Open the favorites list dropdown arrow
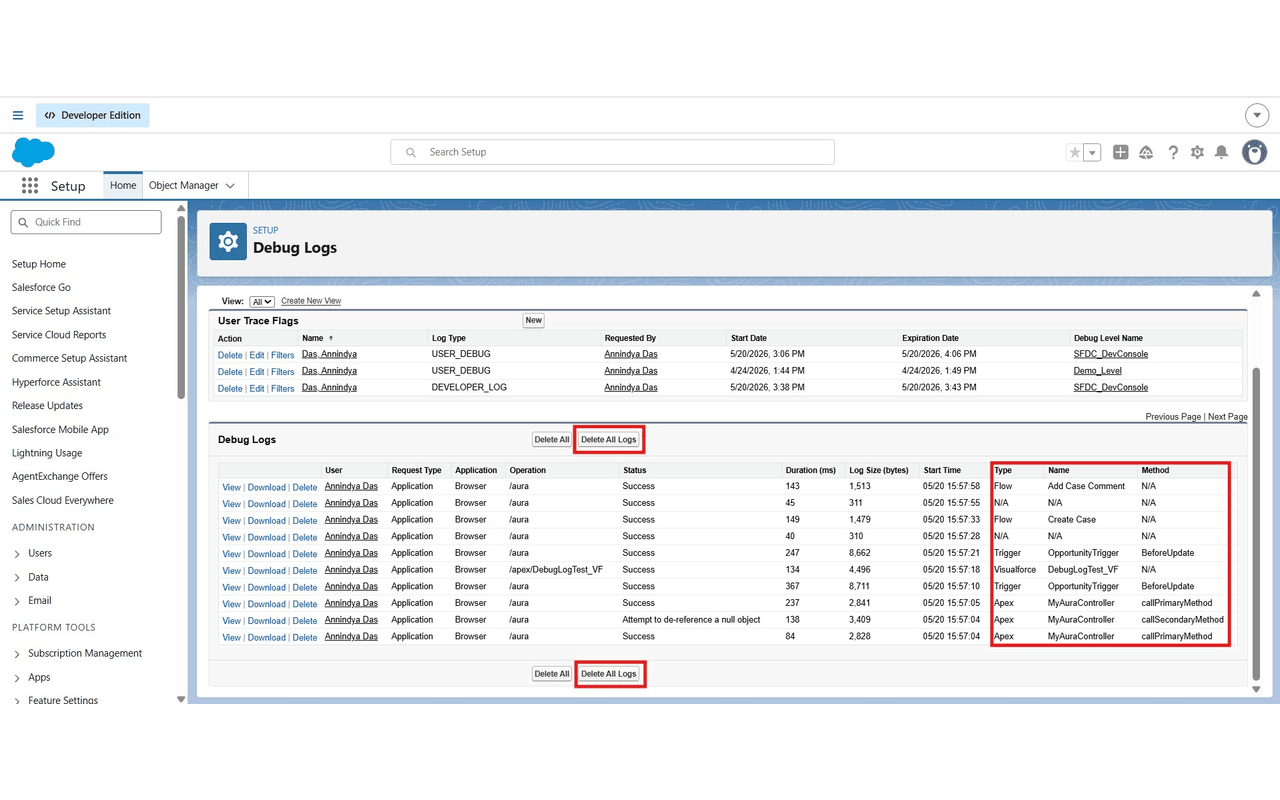The height and width of the screenshot is (800, 1280). [x=1093, y=152]
